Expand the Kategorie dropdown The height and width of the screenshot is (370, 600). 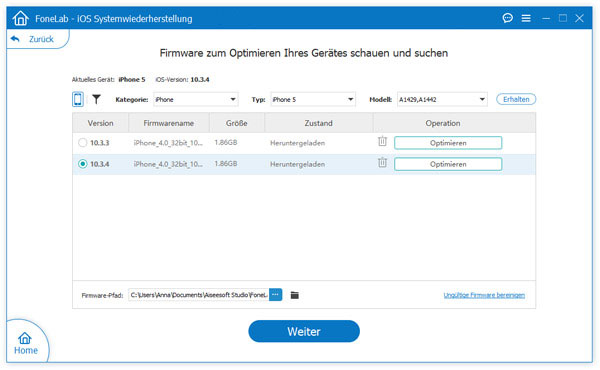[196, 99]
